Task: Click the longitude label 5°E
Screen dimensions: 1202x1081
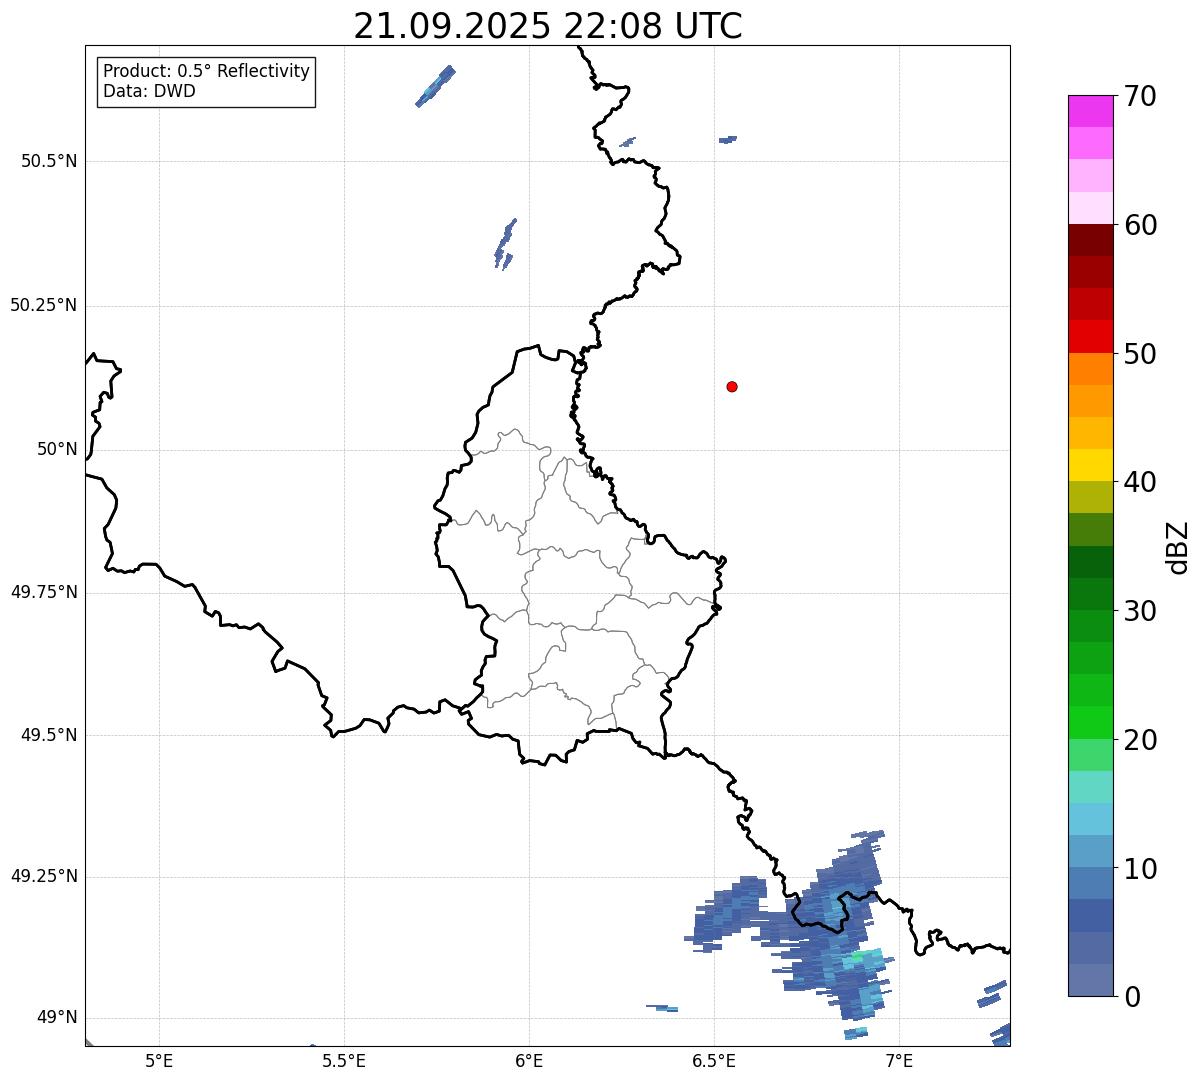Action: click(159, 1061)
